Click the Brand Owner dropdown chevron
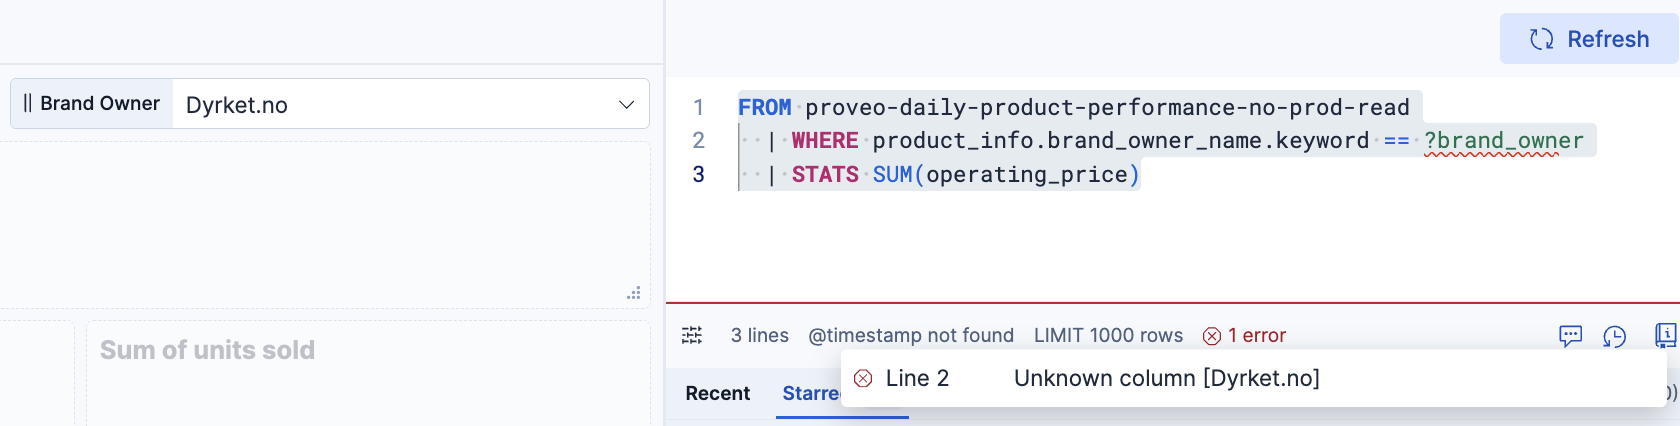1680x426 pixels. [x=627, y=105]
